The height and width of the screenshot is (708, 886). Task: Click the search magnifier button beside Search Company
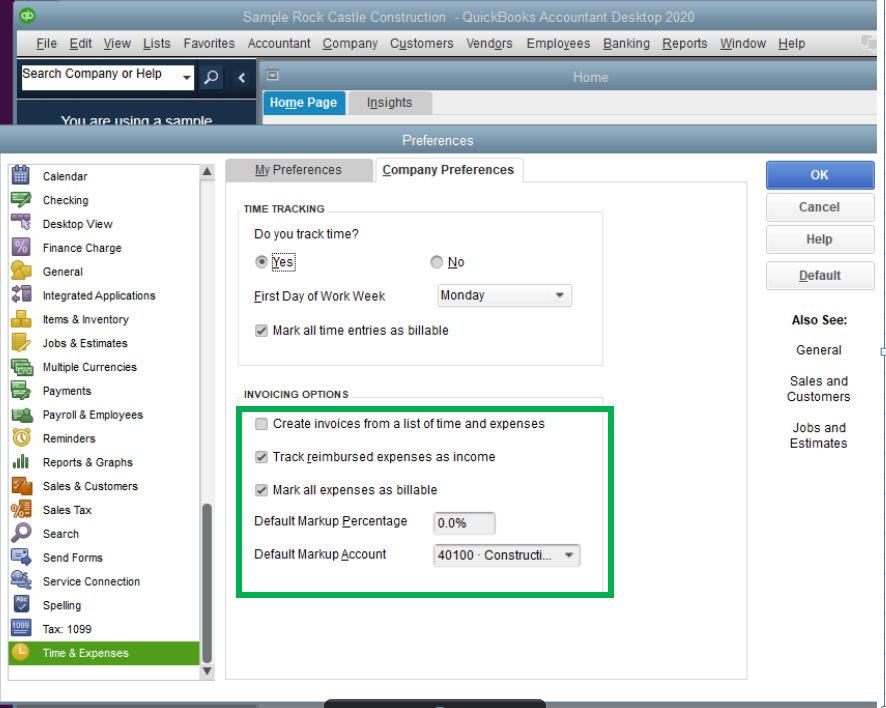pos(211,77)
